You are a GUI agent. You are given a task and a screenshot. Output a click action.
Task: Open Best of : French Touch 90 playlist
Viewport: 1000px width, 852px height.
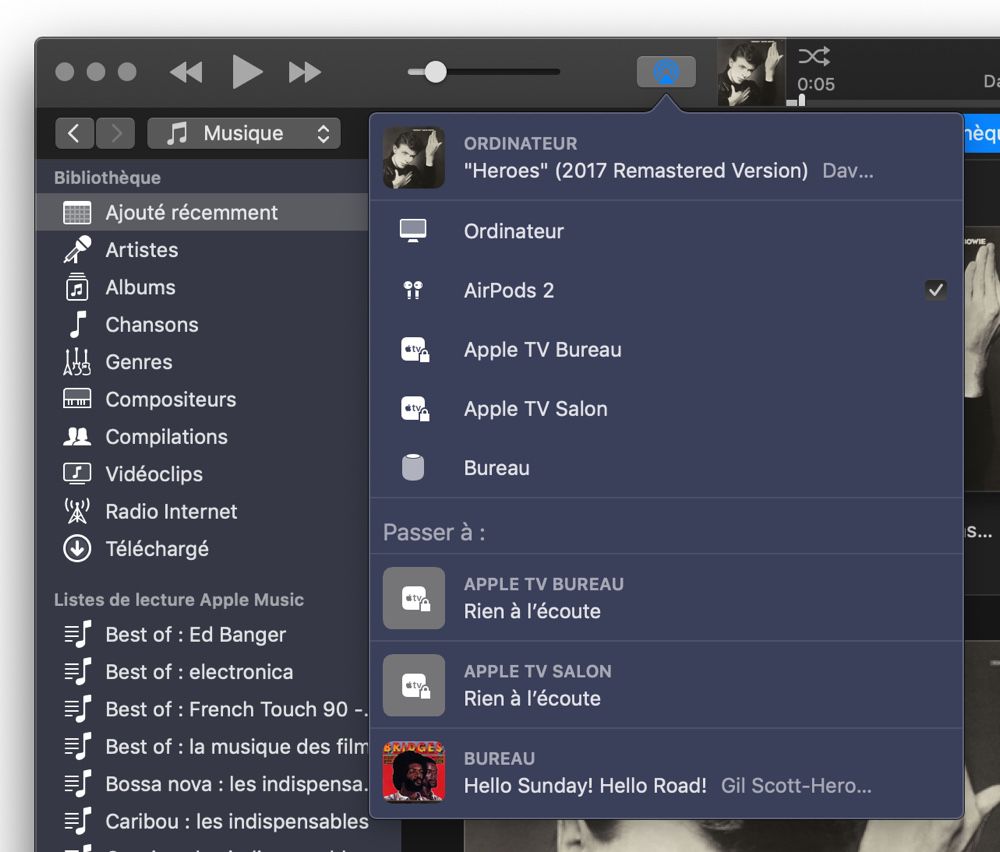click(202, 709)
